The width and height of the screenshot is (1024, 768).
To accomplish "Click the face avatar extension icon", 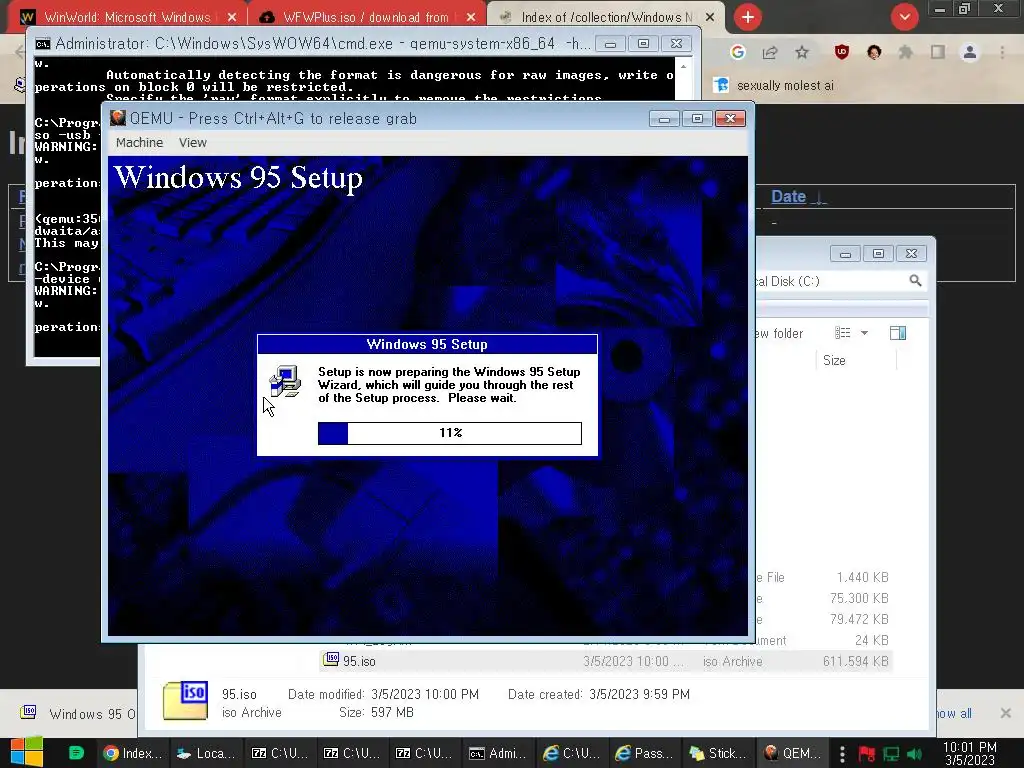I will (x=874, y=52).
